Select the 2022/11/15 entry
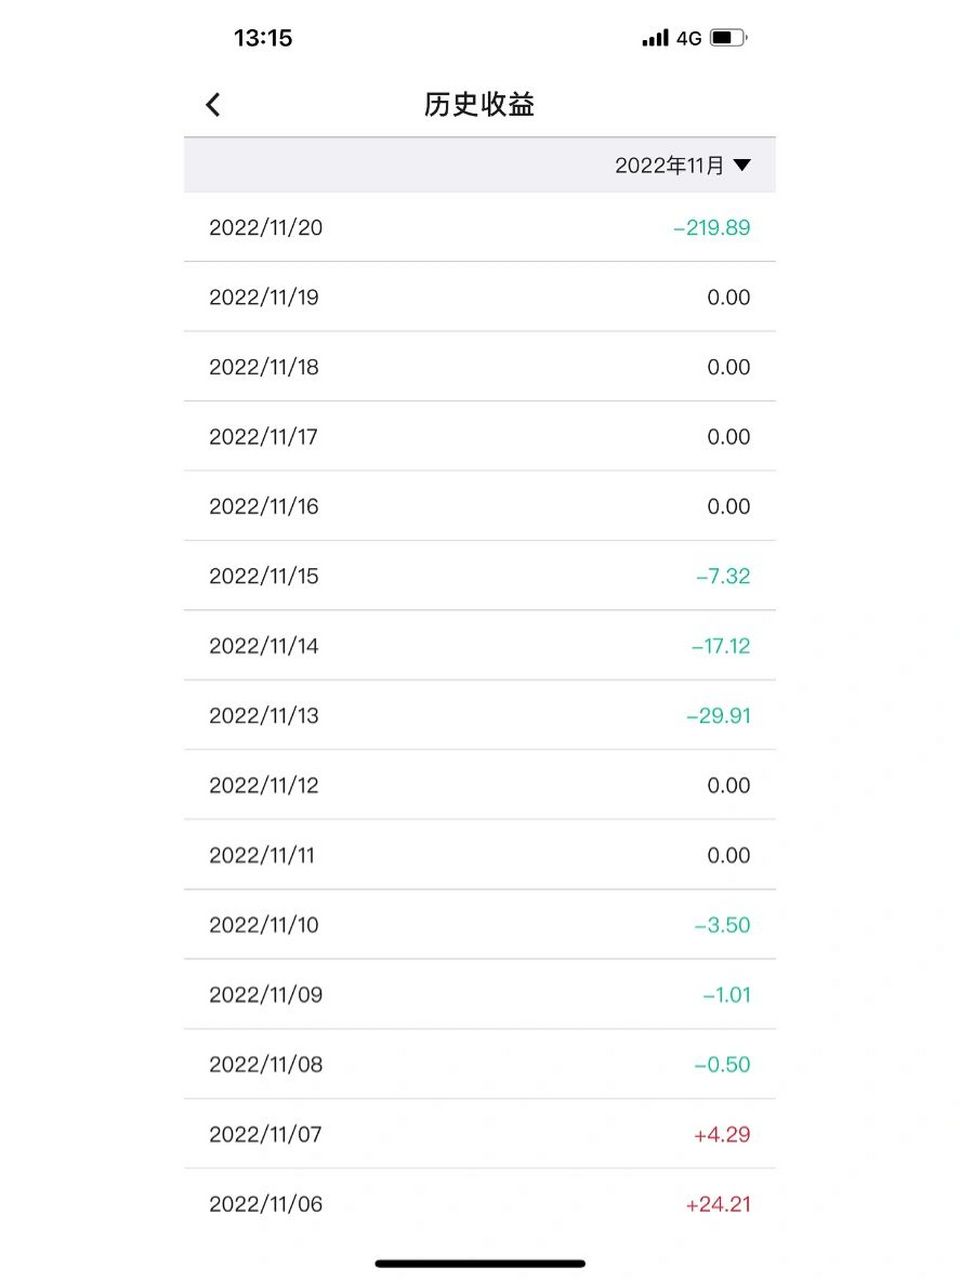The height and width of the screenshot is (1280, 960). coord(480,576)
